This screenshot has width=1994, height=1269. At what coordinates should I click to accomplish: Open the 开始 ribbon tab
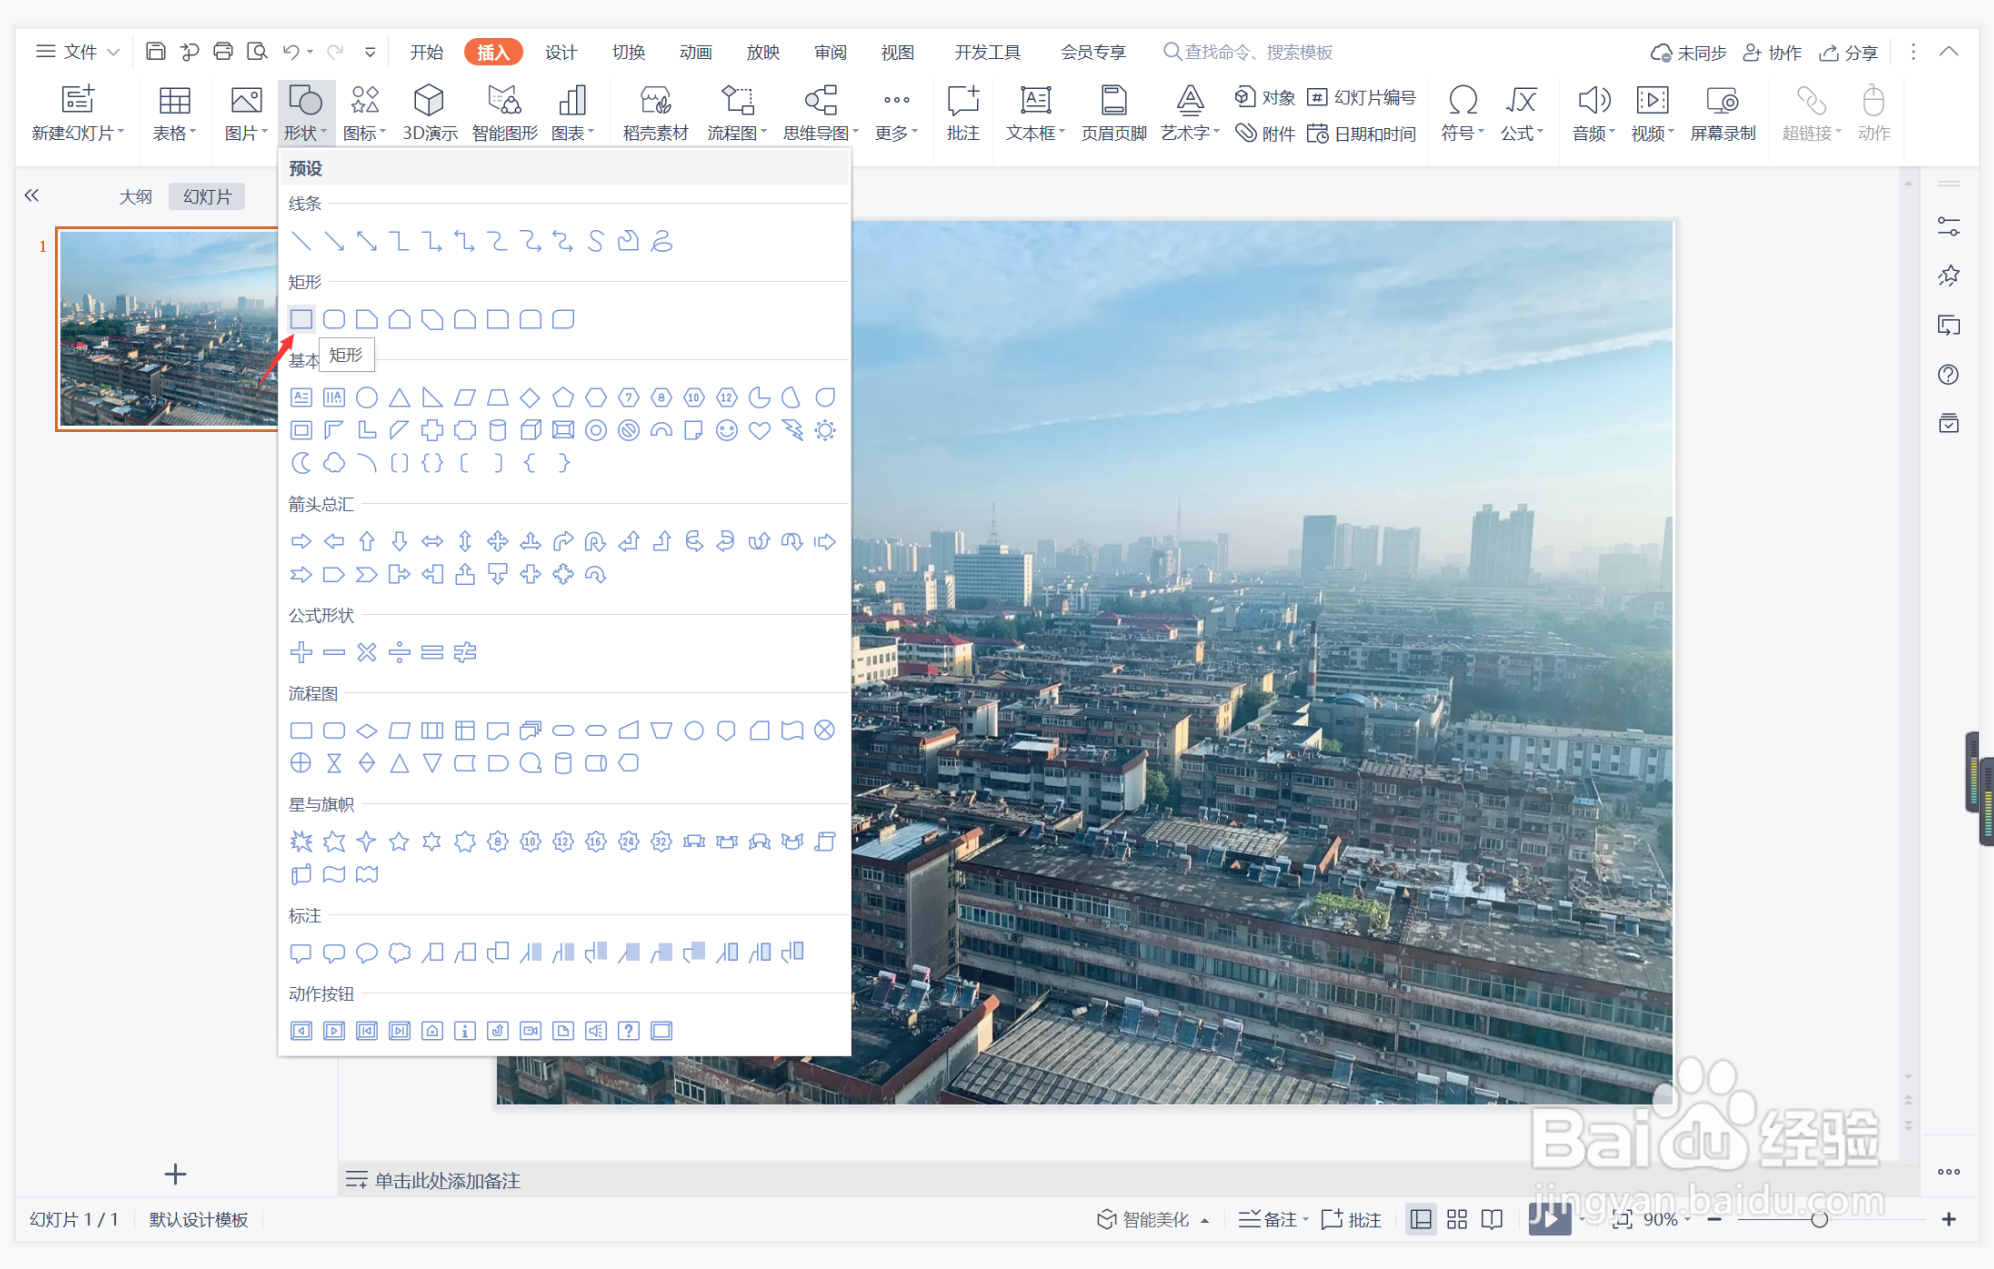tap(427, 52)
